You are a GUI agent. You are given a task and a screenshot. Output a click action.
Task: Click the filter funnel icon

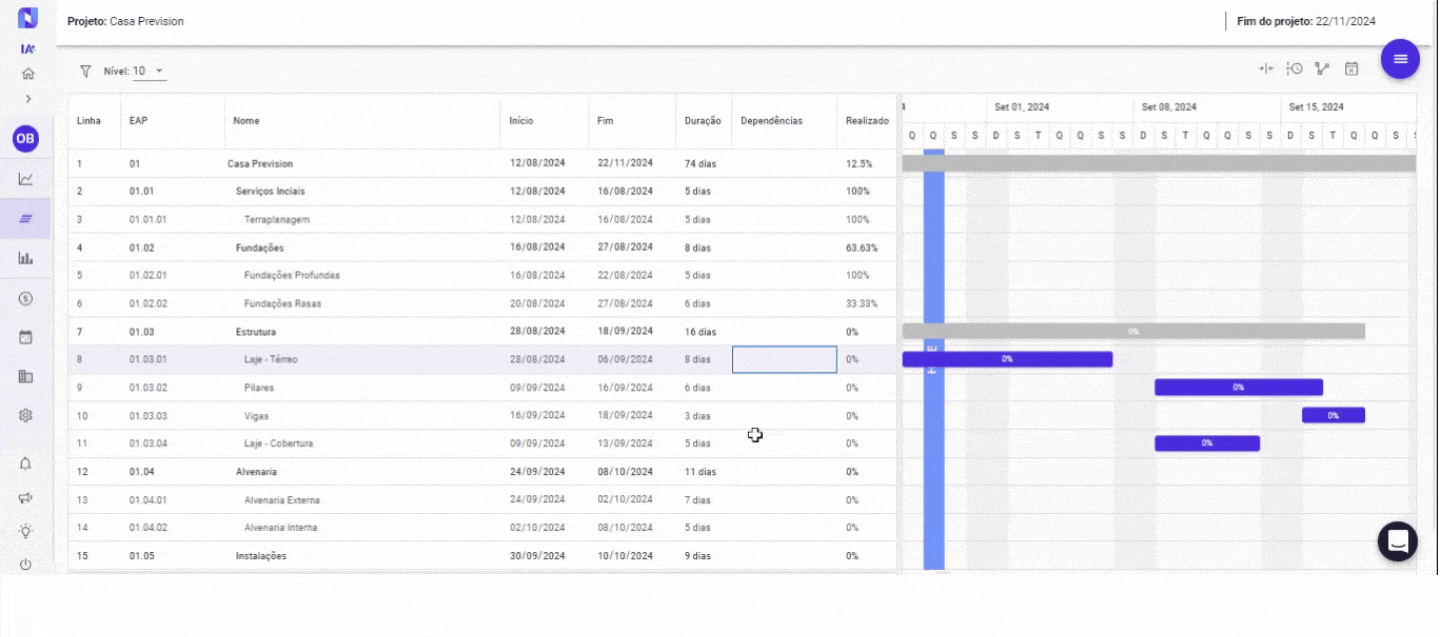(85, 71)
